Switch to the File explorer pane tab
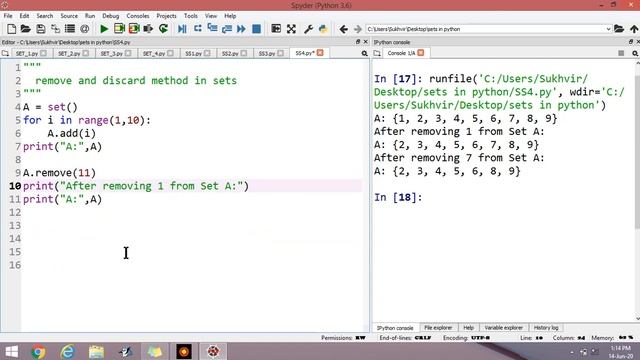 pyautogui.click(x=438, y=328)
